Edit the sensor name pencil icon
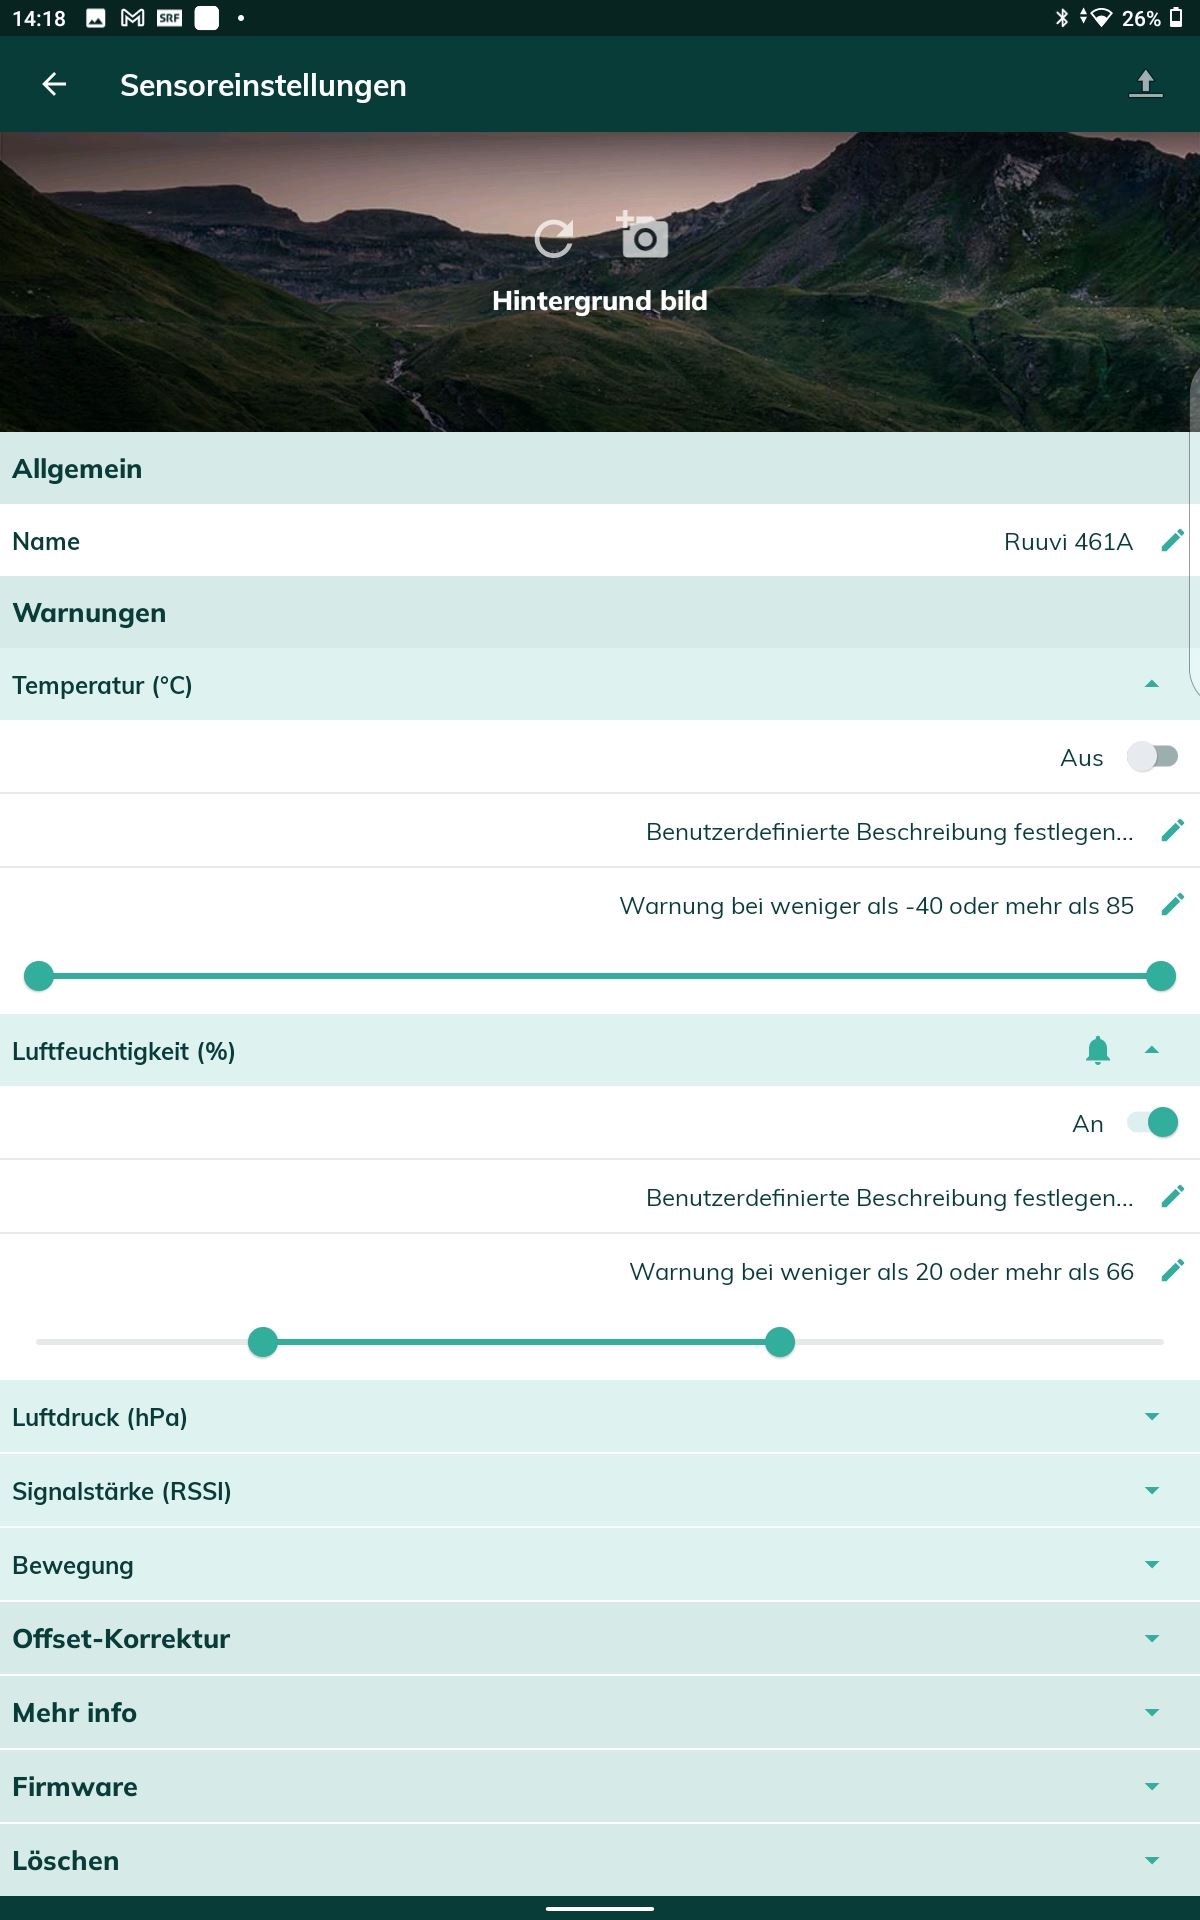Viewport: 1200px width, 1920px height. (1173, 541)
